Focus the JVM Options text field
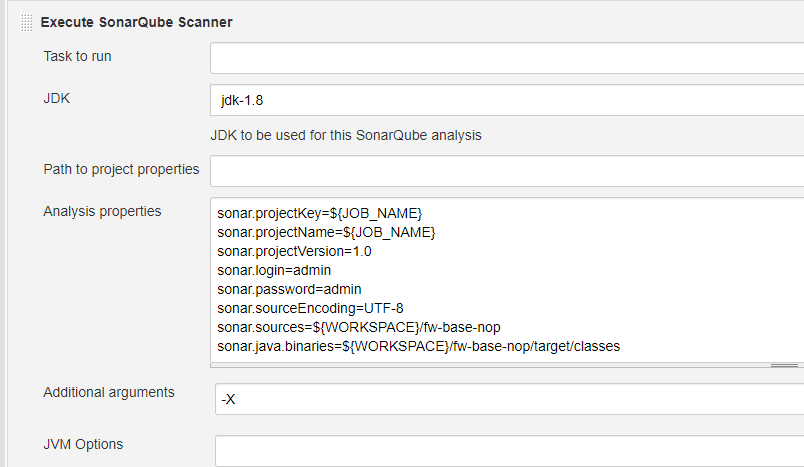Viewport: 804px width, 467px height. [508, 450]
